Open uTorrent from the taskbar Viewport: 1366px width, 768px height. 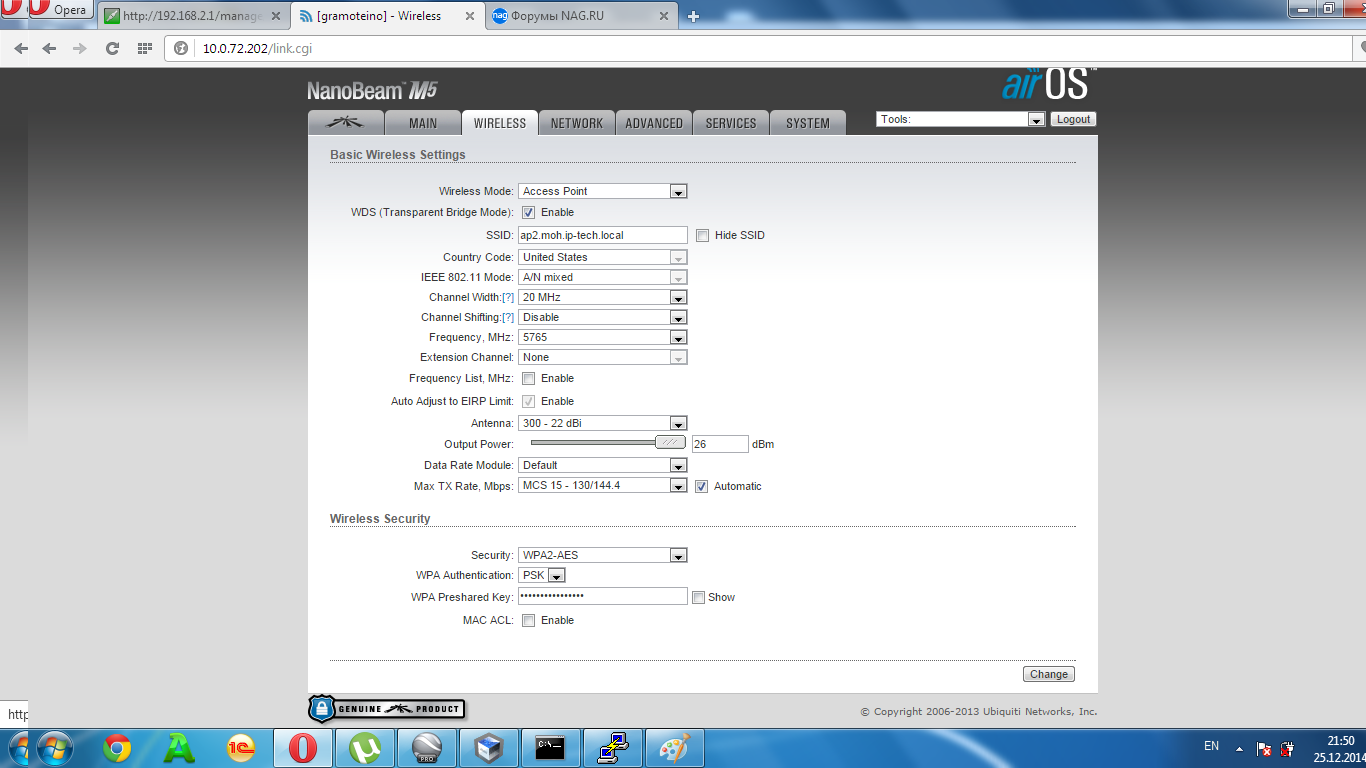(x=365, y=748)
